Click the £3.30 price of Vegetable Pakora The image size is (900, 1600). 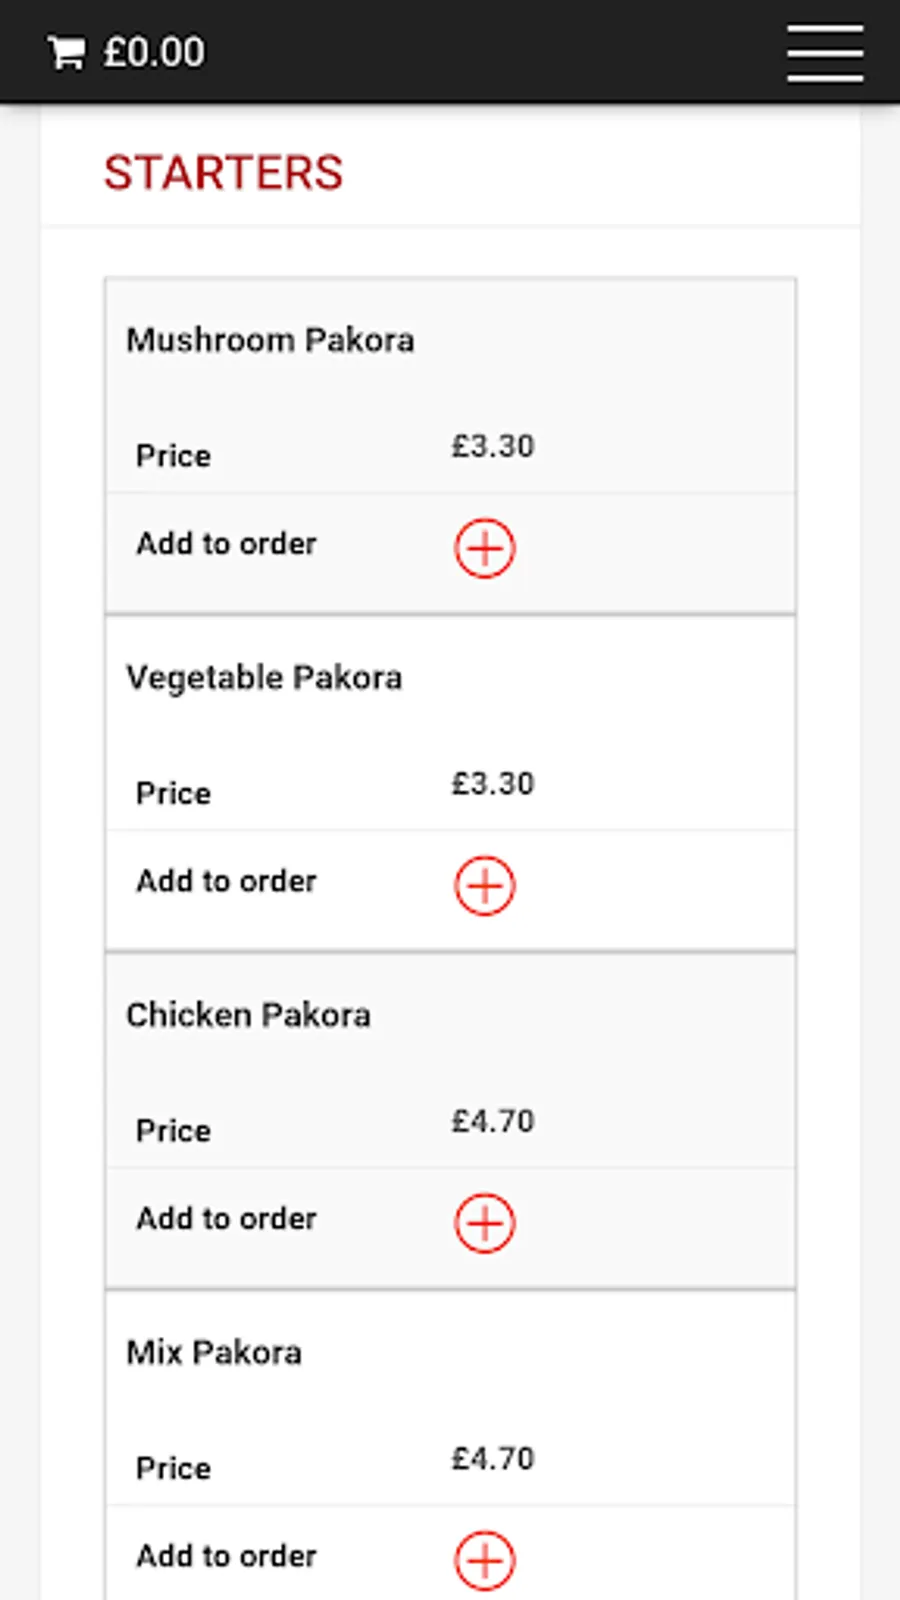click(493, 783)
